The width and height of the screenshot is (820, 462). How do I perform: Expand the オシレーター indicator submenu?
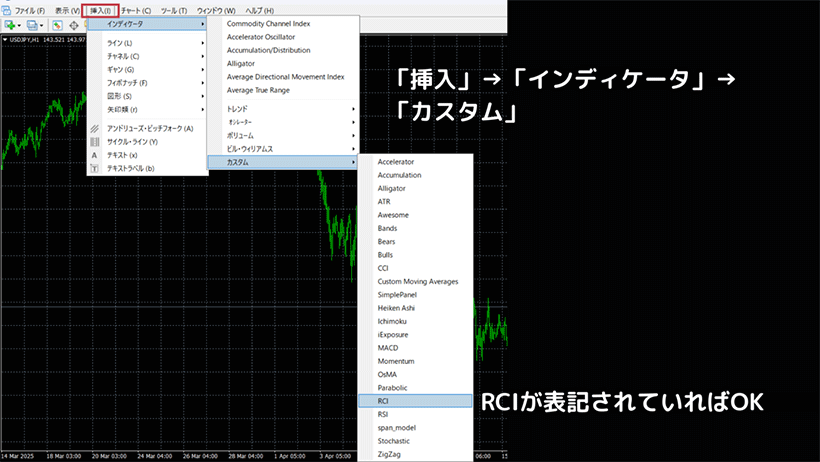click(x=283, y=122)
